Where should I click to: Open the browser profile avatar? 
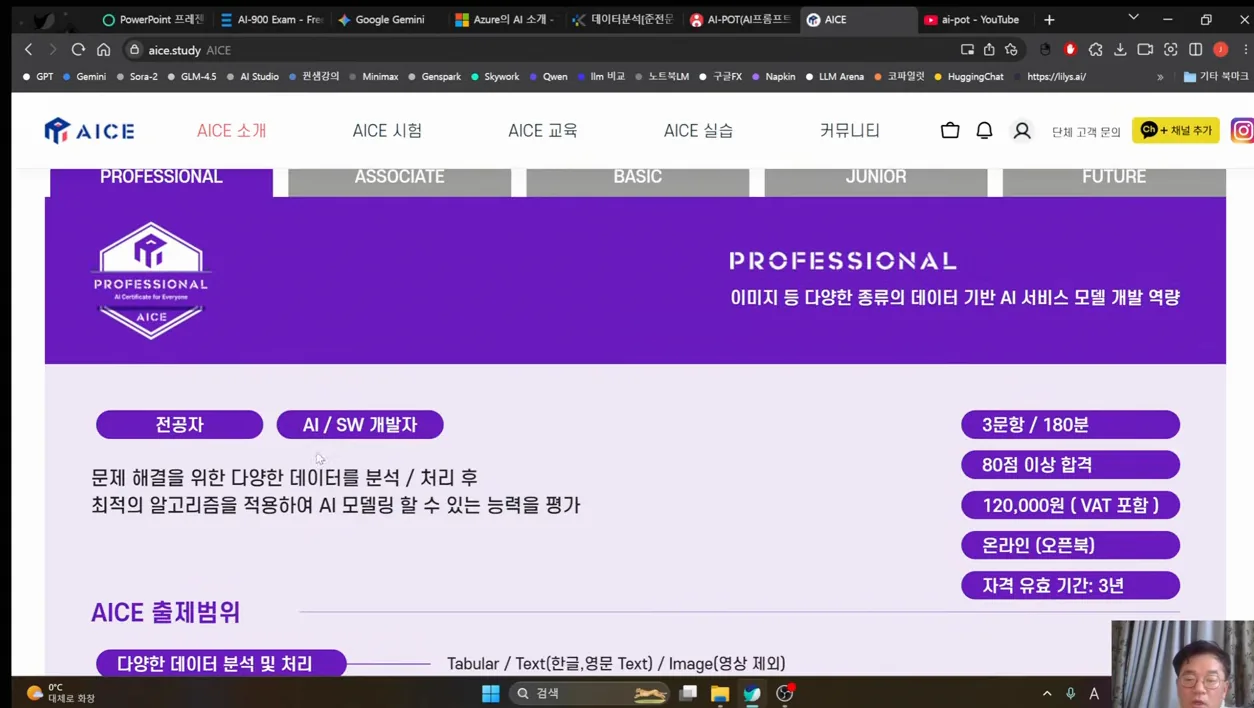(x=1221, y=49)
